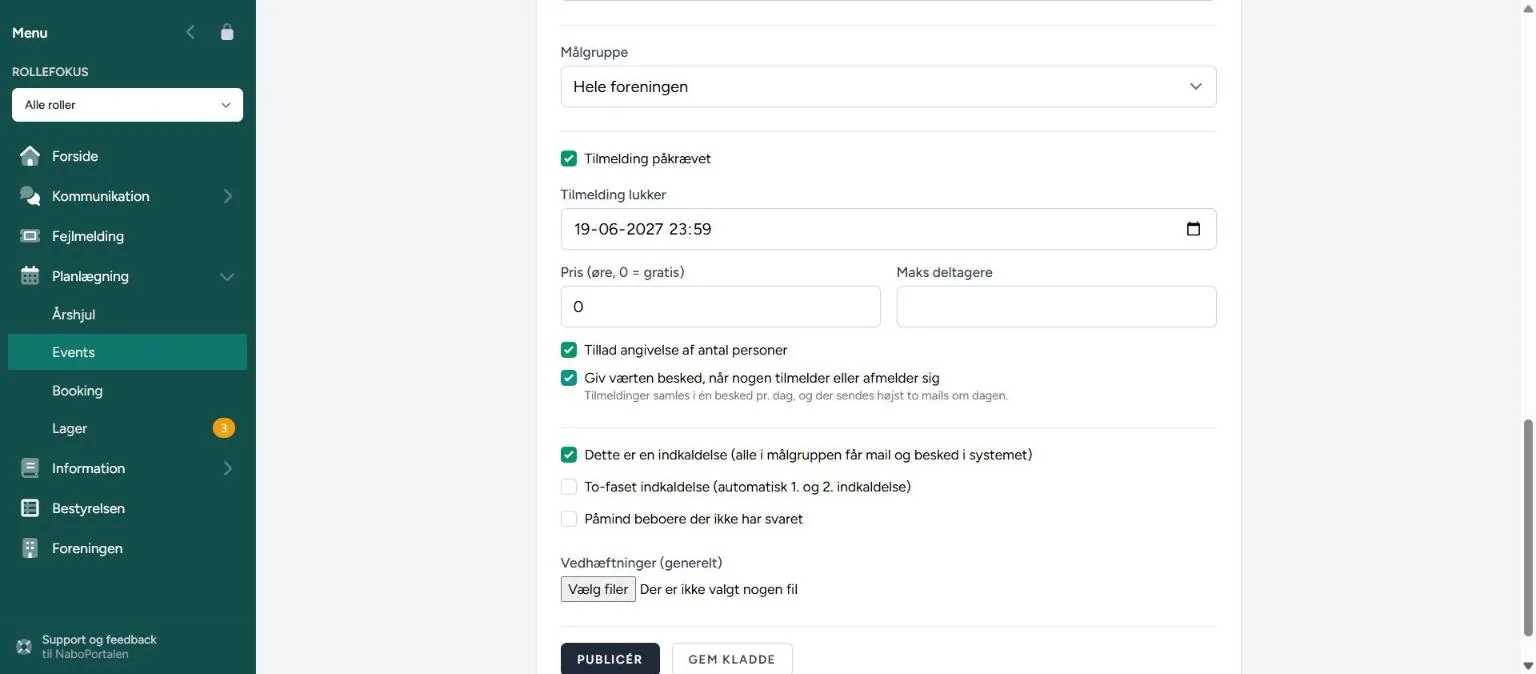The width and height of the screenshot is (1536, 674).
Task: Check Påmind beboere der ikke har svaret
Action: pos(569,519)
